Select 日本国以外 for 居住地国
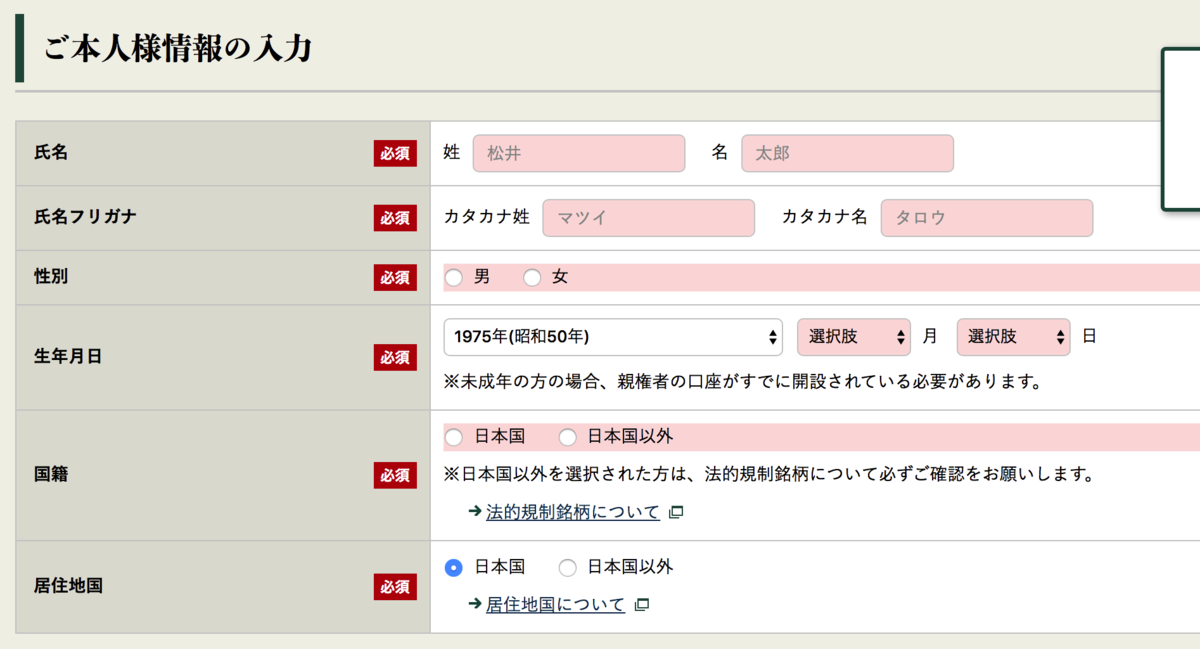This screenshot has width=1200, height=649. coord(568,567)
